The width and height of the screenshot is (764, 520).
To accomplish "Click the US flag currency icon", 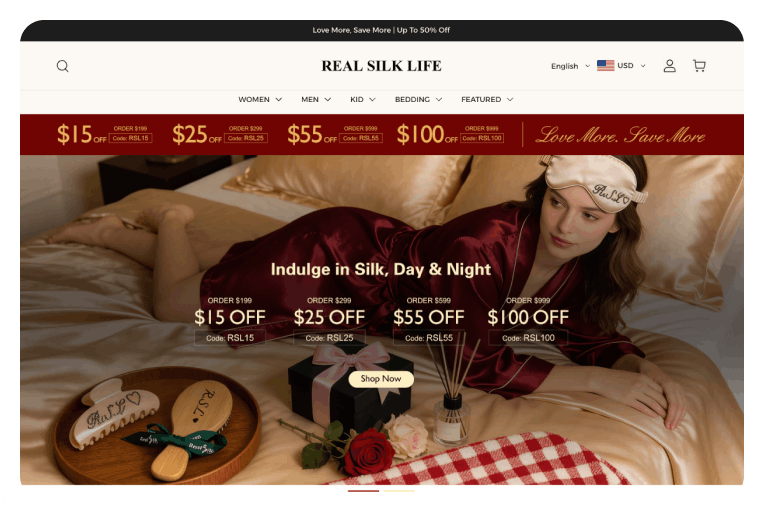I will point(606,65).
